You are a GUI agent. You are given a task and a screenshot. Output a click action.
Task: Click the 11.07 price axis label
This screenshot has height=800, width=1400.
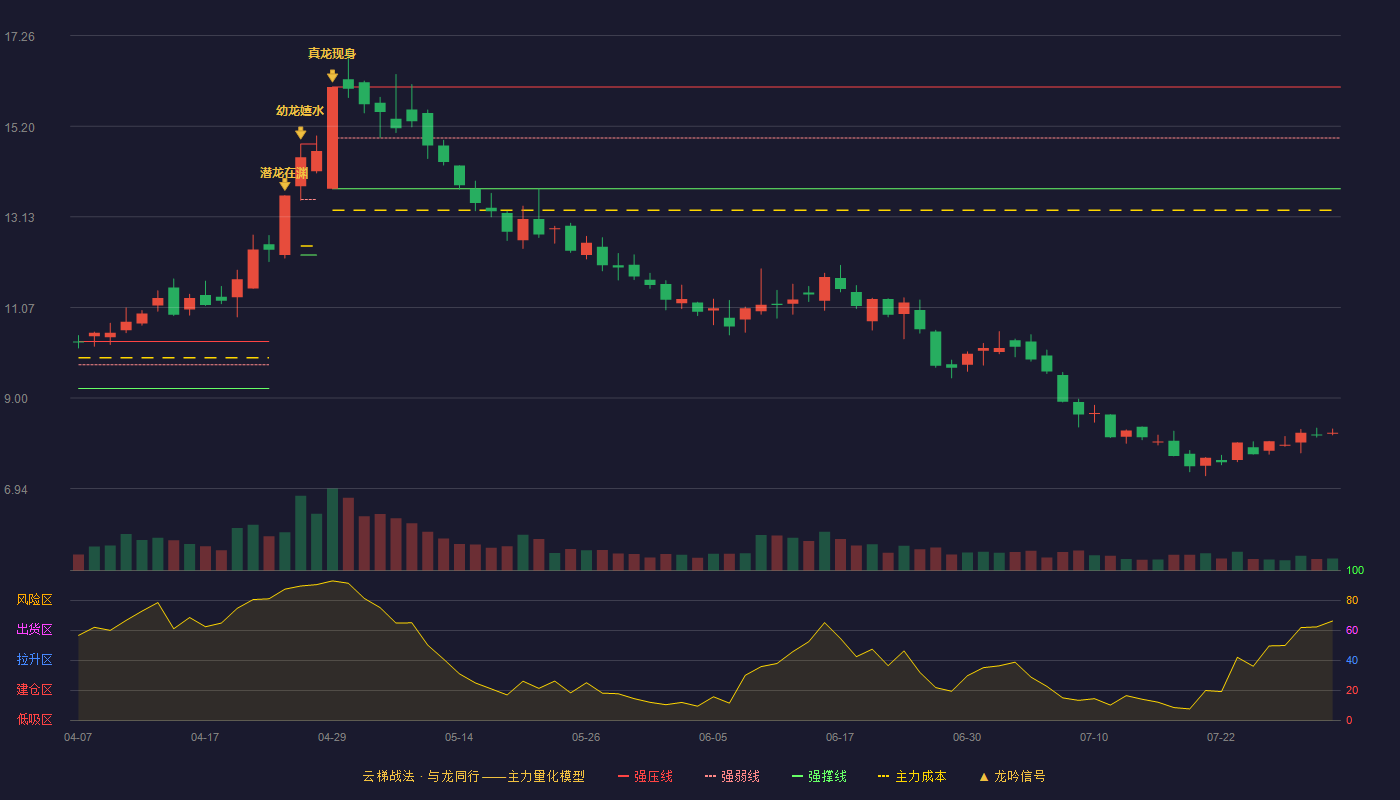(19, 309)
